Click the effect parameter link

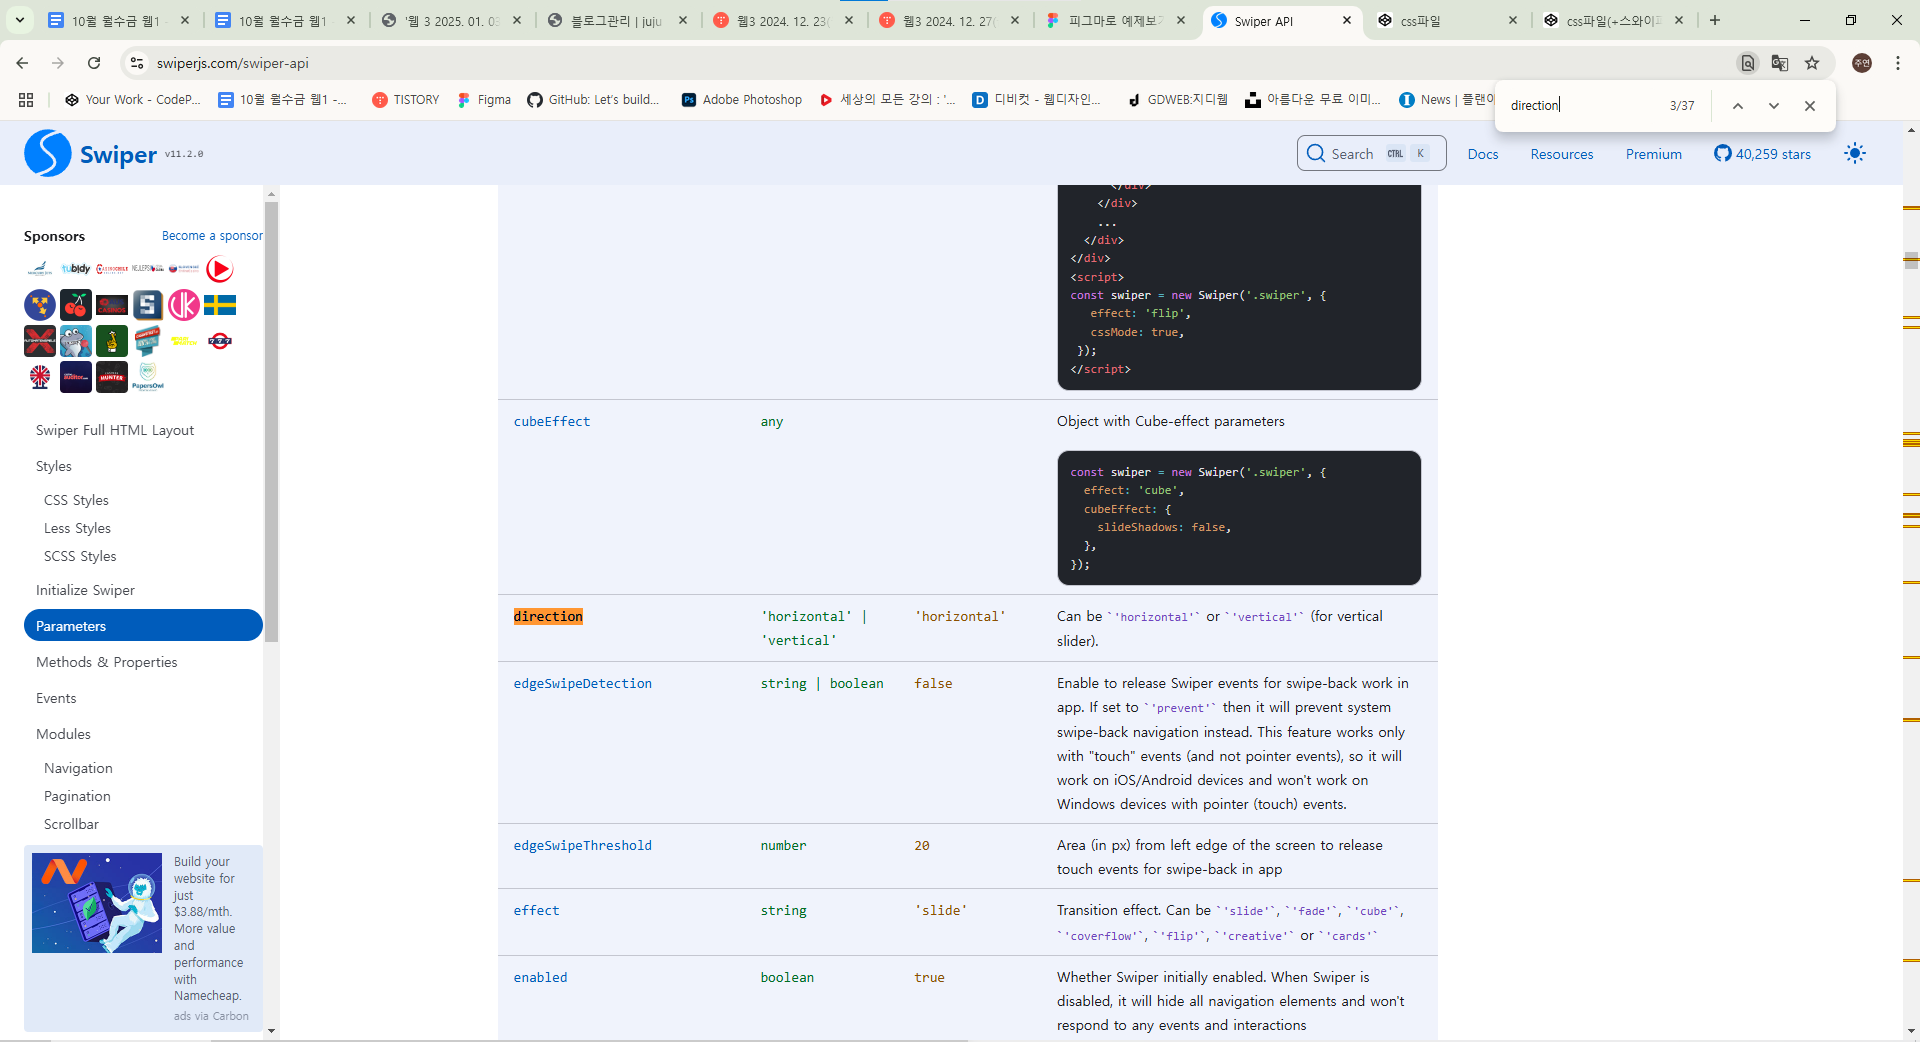tap(537, 911)
